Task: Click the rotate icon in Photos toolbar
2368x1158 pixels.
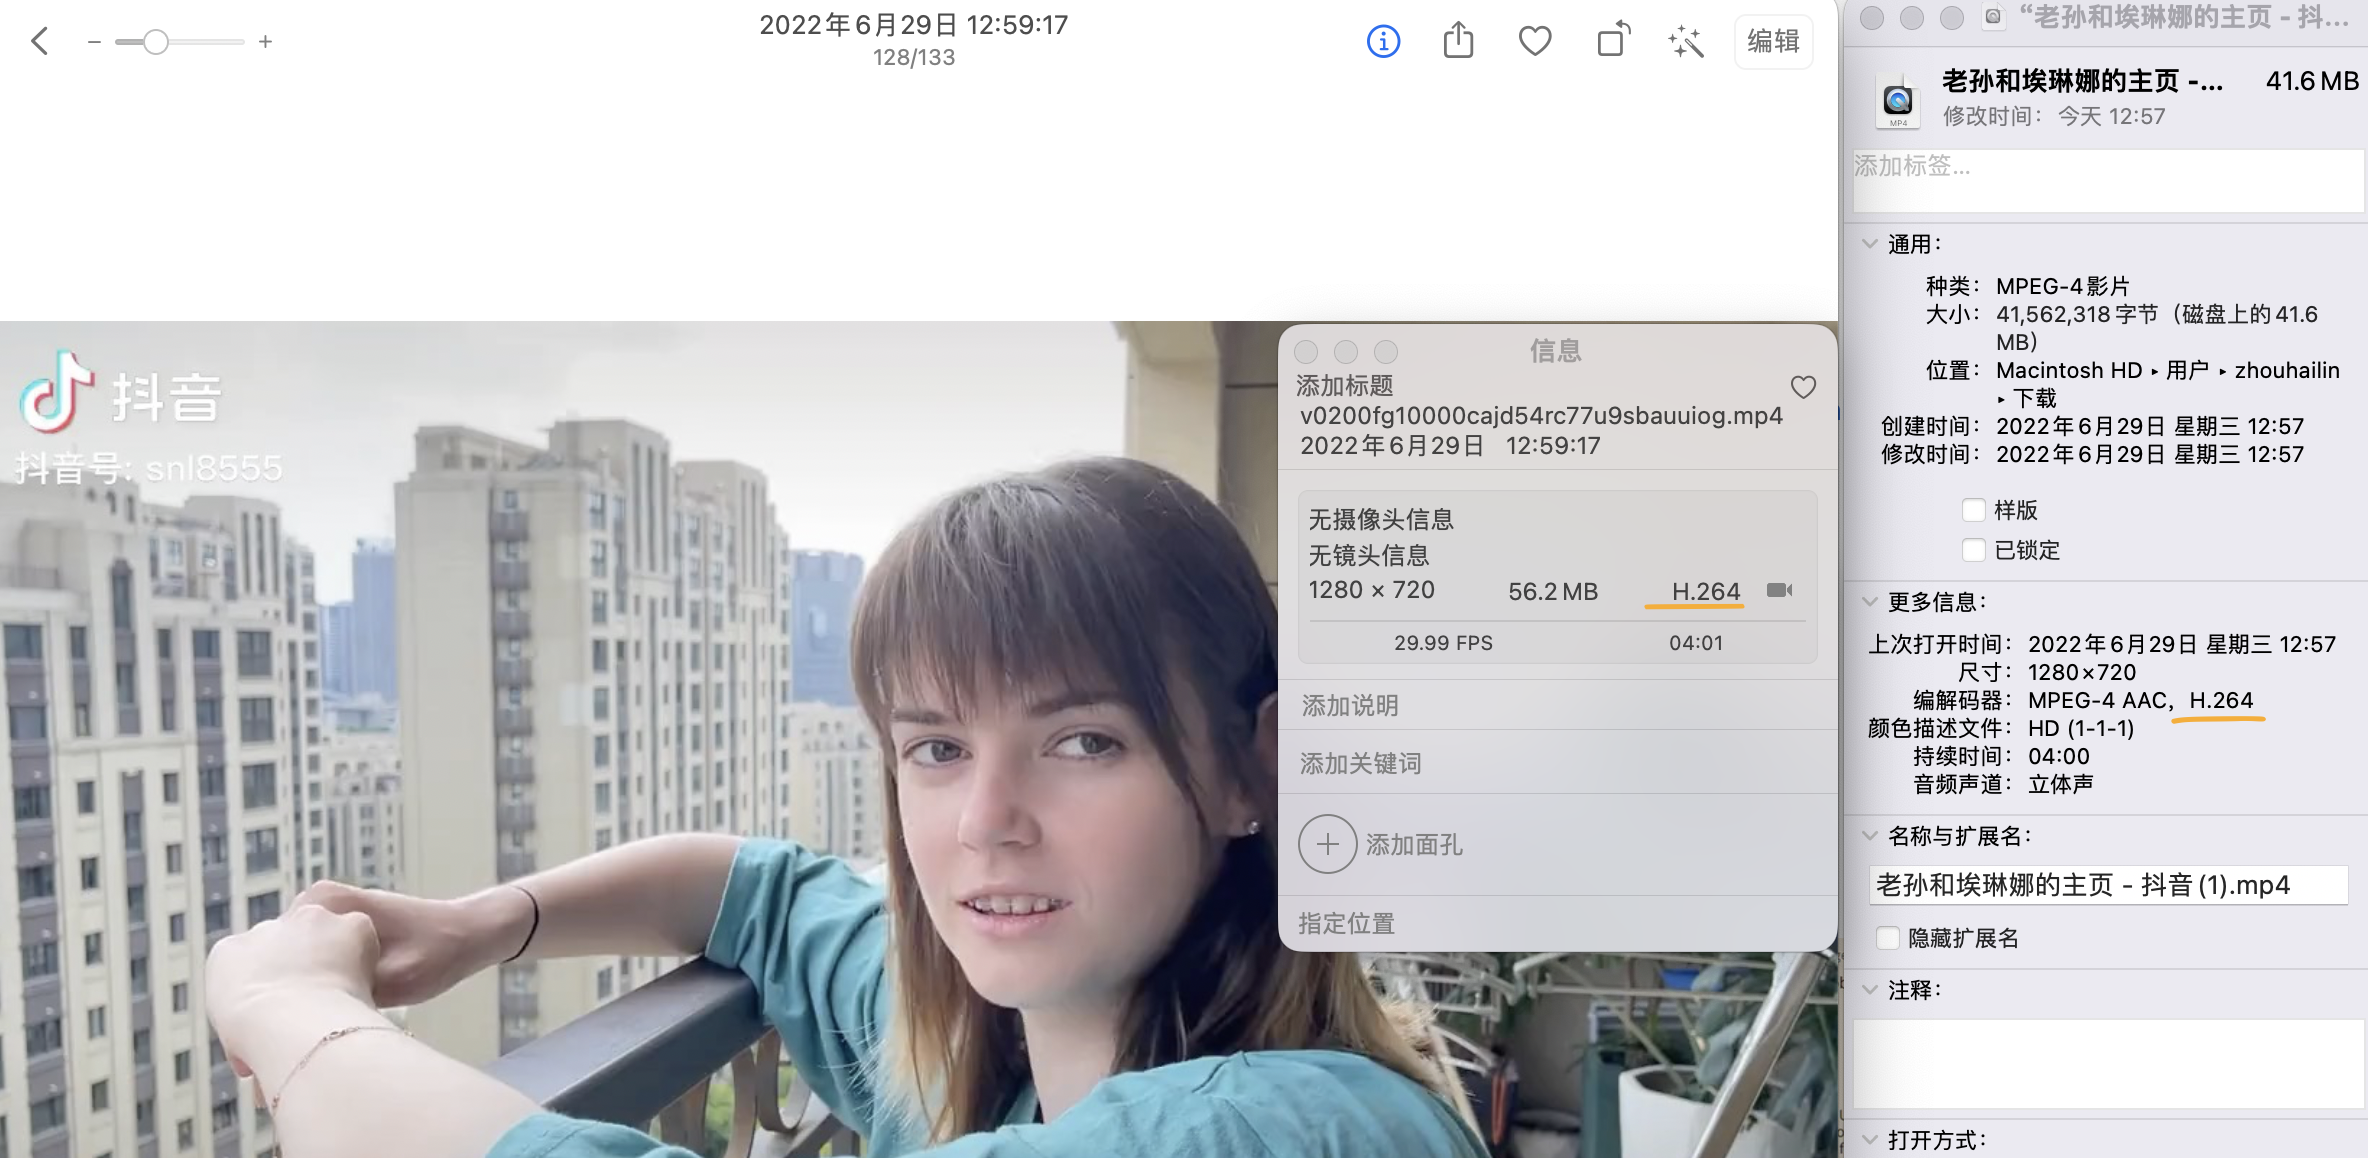Action: pyautogui.click(x=1613, y=40)
